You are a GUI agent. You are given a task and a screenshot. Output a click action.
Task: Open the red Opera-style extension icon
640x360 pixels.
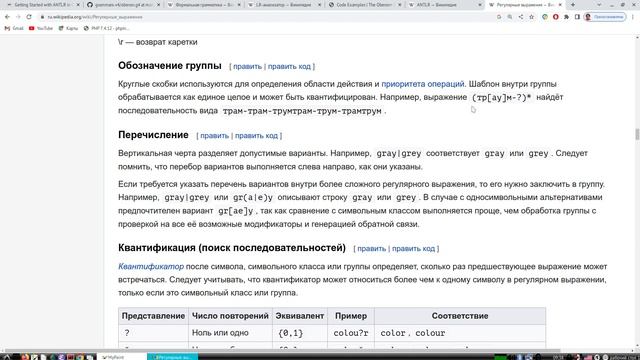coord(556,17)
